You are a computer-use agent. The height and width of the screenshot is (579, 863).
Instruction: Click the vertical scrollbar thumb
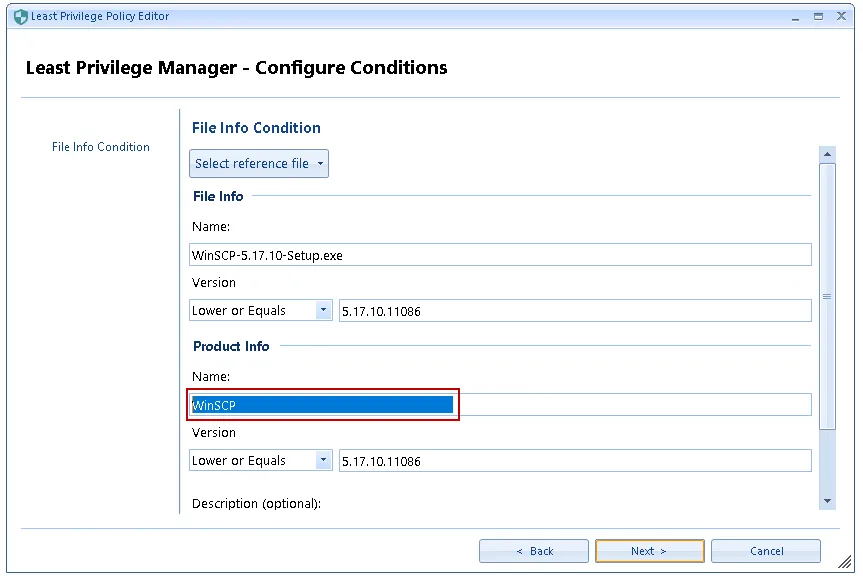(827, 296)
